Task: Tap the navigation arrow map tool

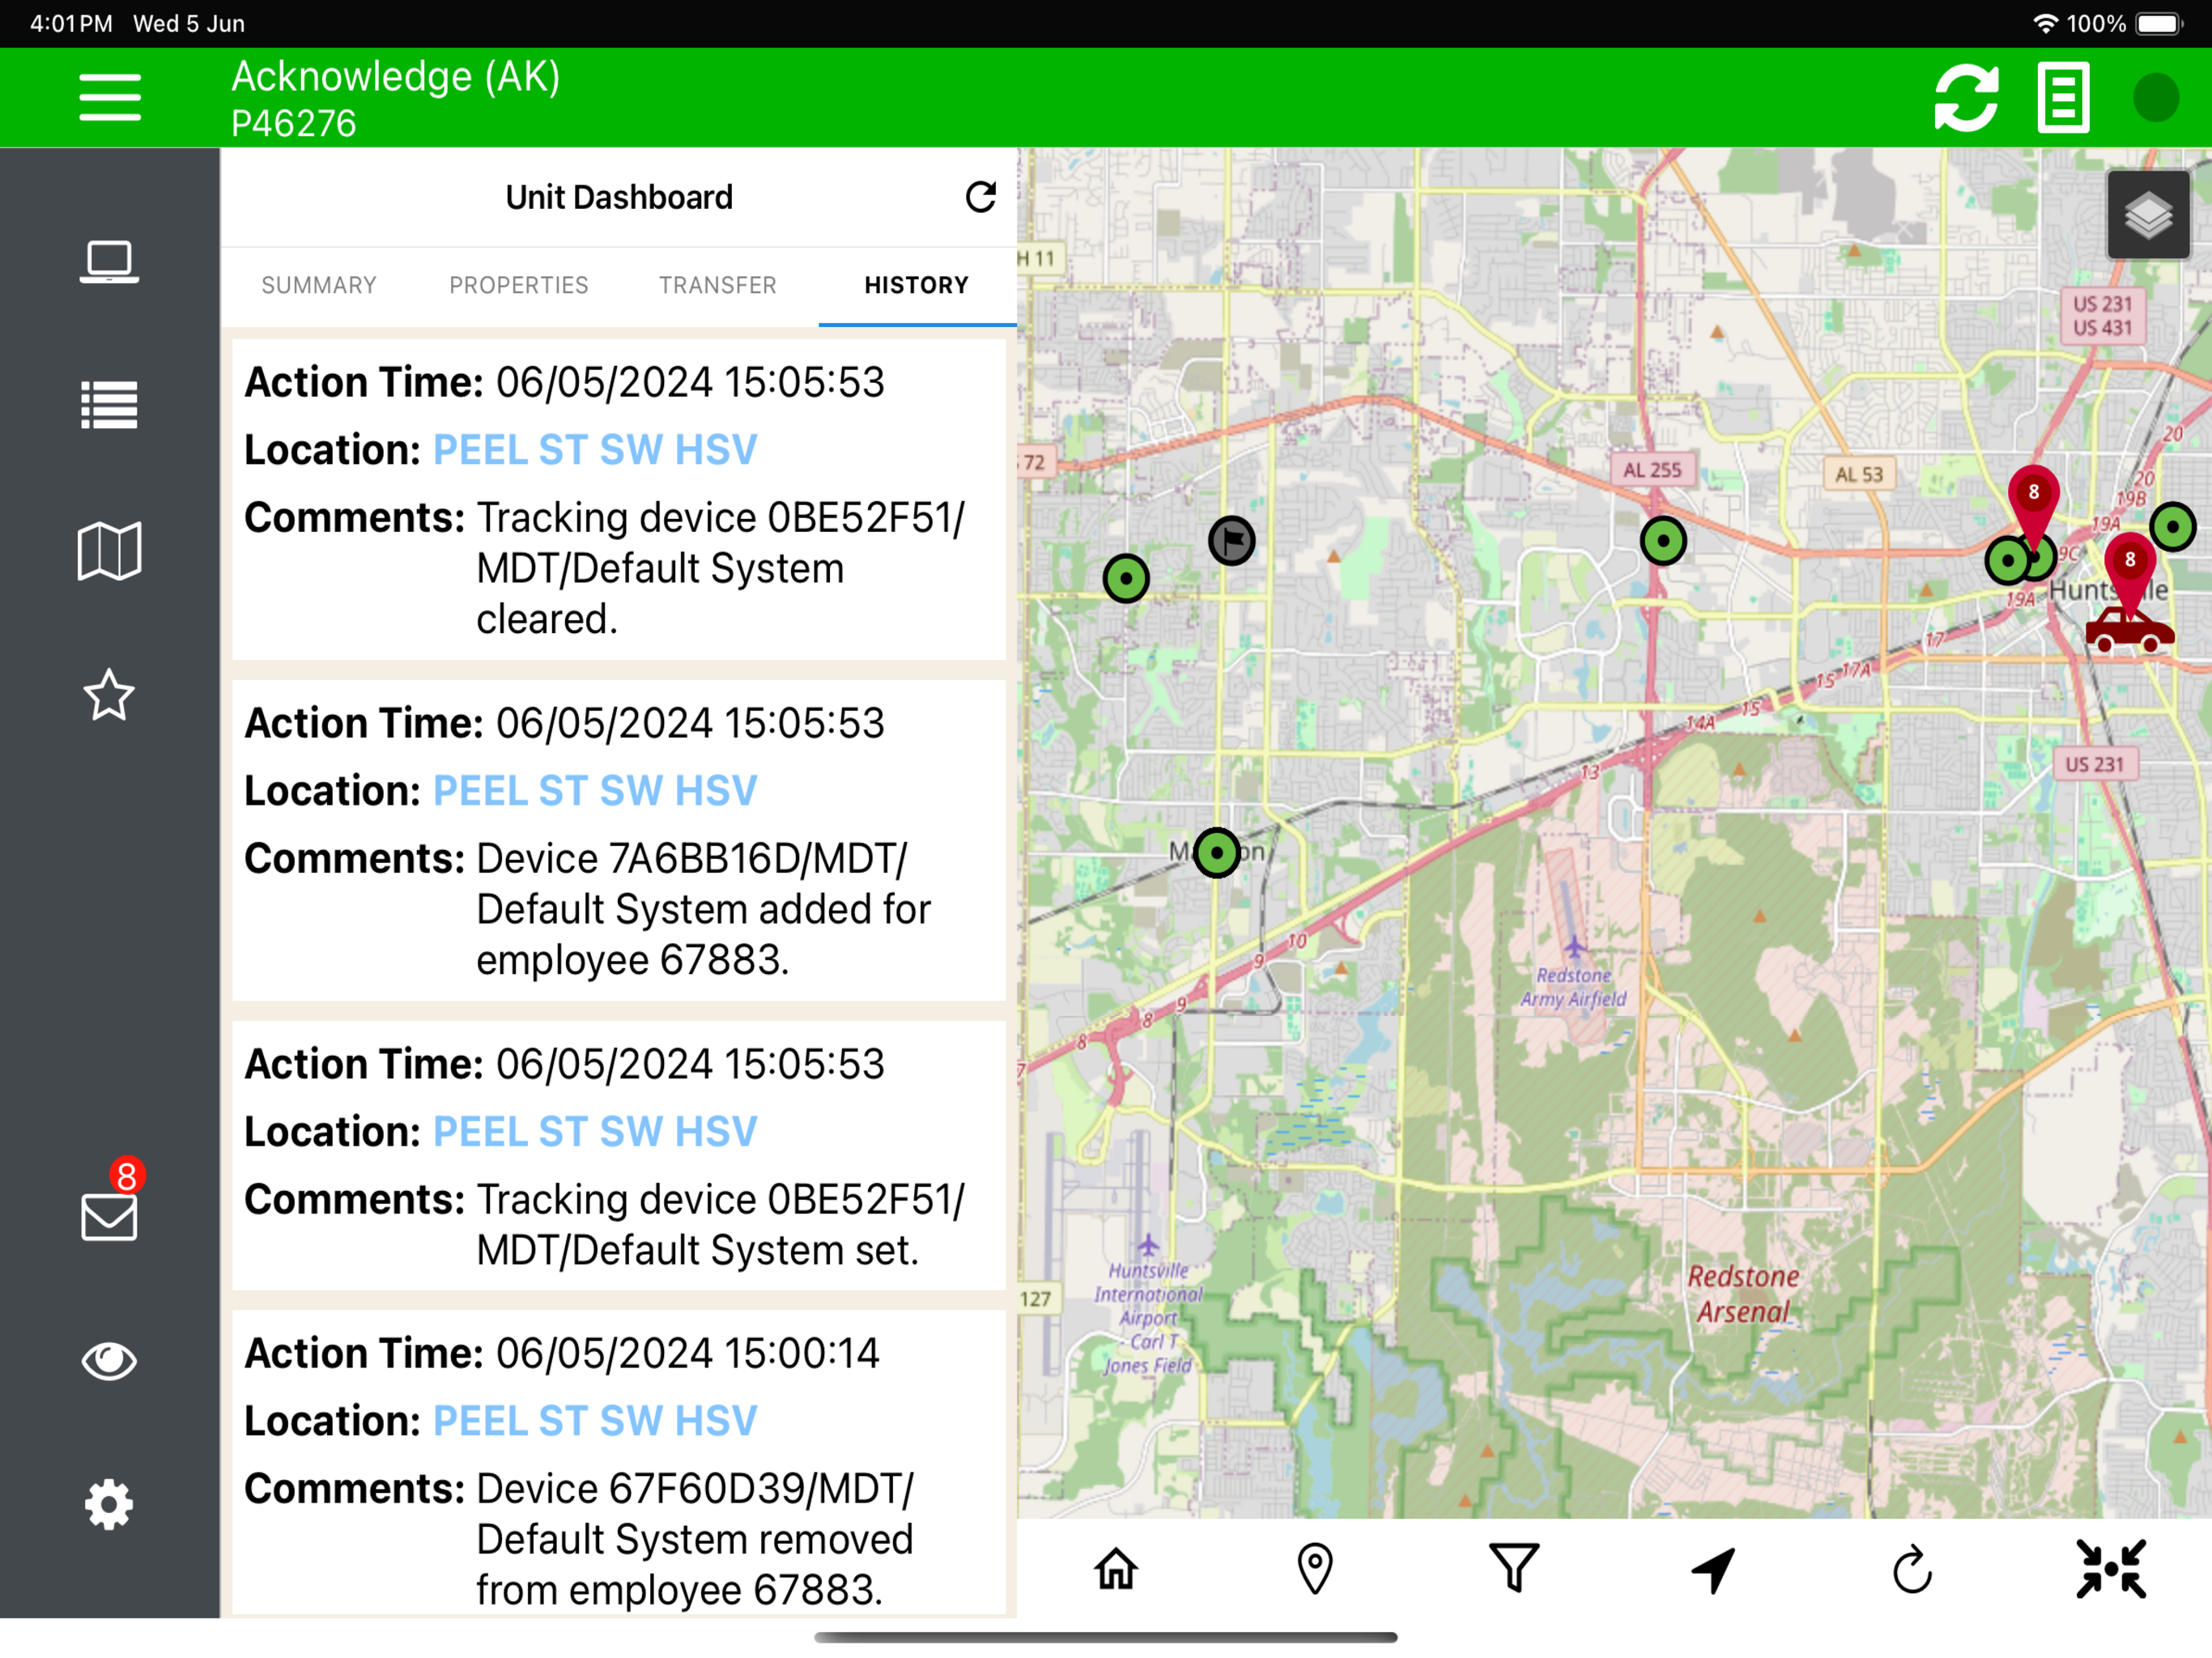Action: 1713,1568
